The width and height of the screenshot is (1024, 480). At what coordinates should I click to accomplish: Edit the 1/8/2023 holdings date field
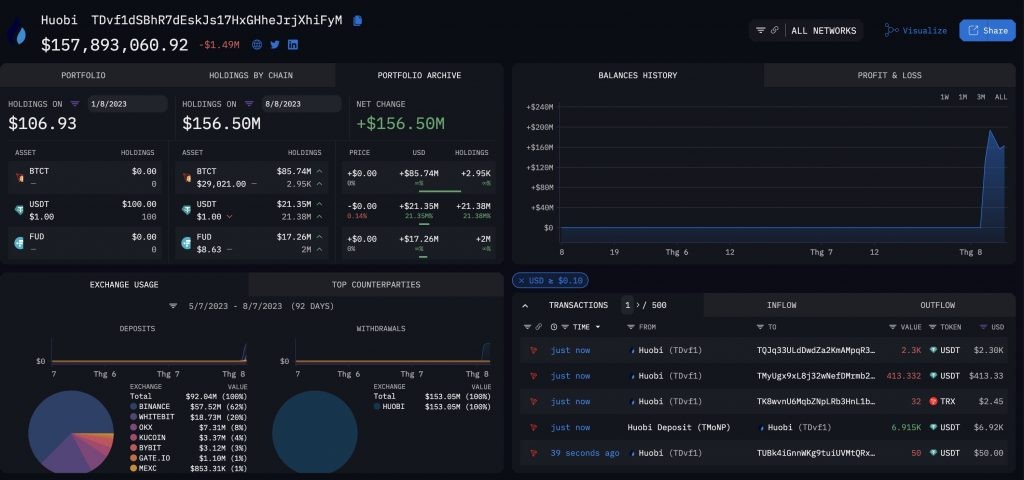click(x=127, y=104)
